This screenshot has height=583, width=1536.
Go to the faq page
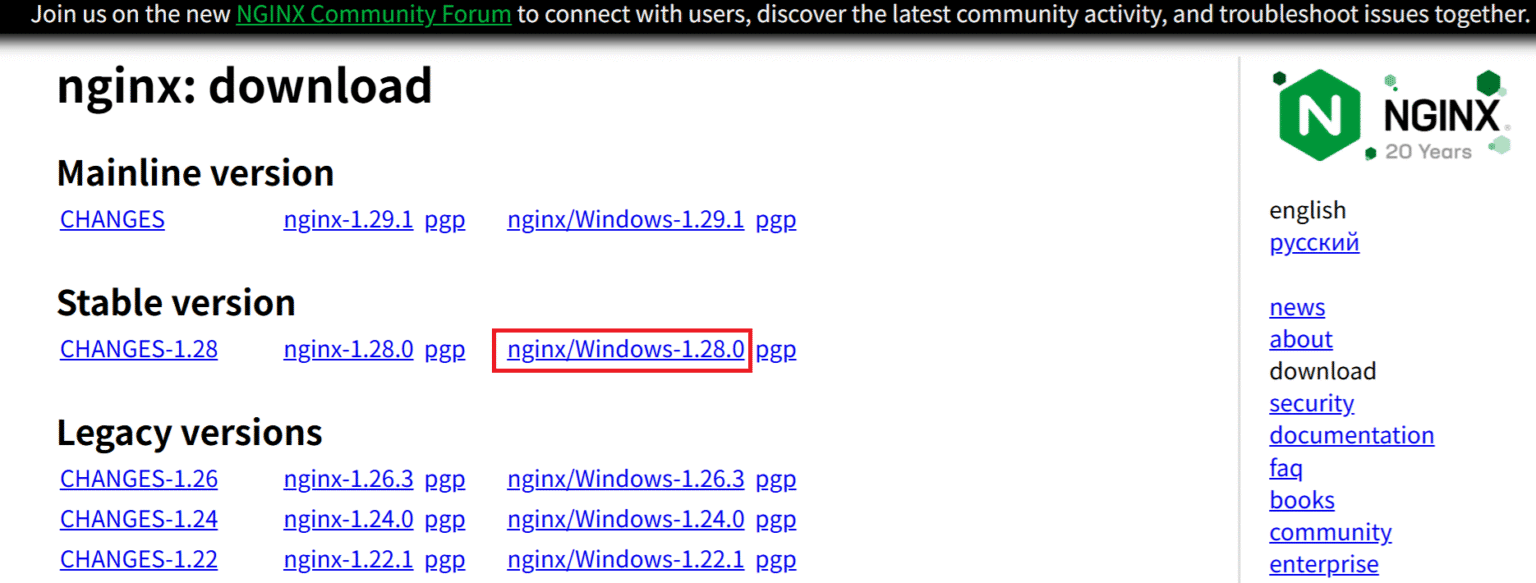coord(1286,467)
